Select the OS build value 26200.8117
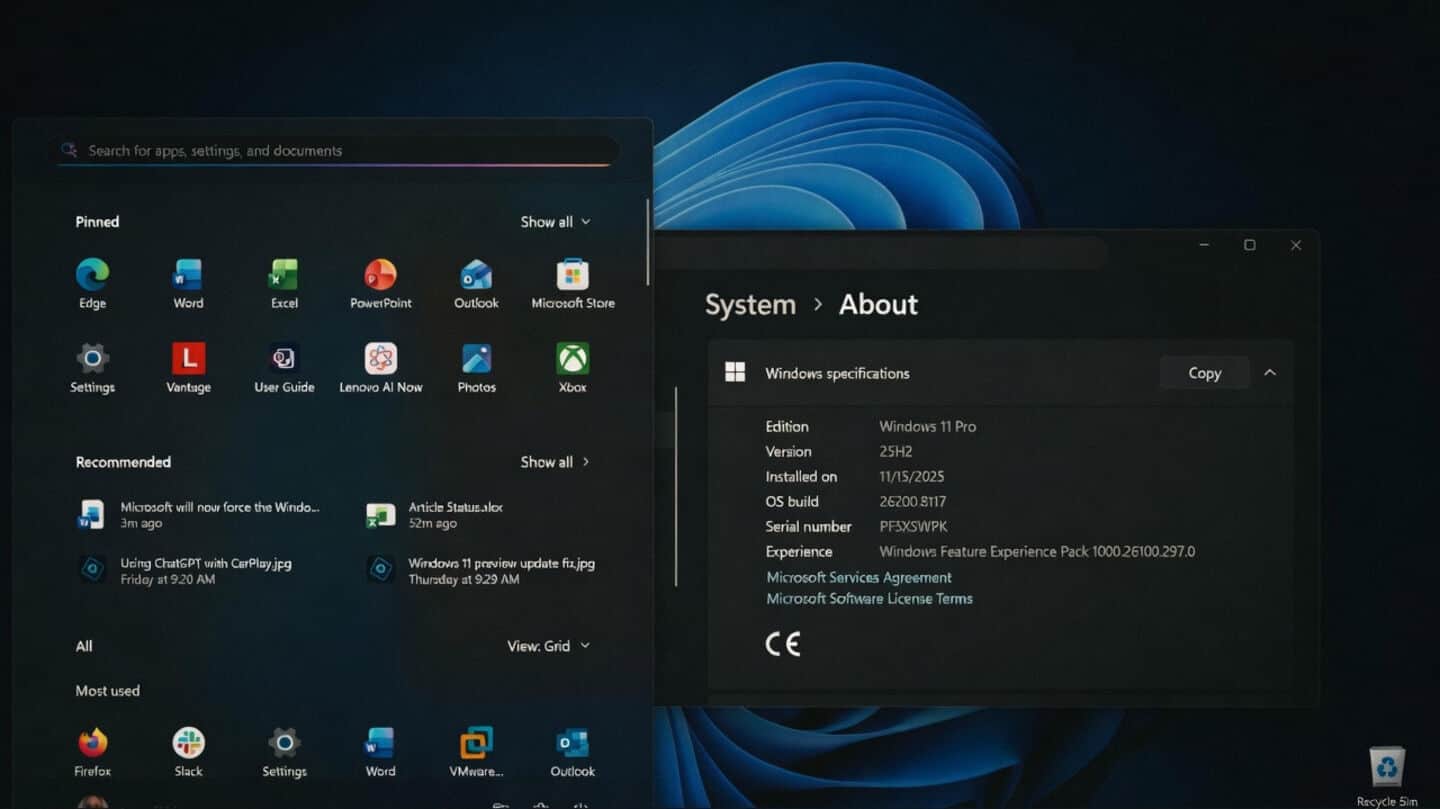 pos(912,502)
